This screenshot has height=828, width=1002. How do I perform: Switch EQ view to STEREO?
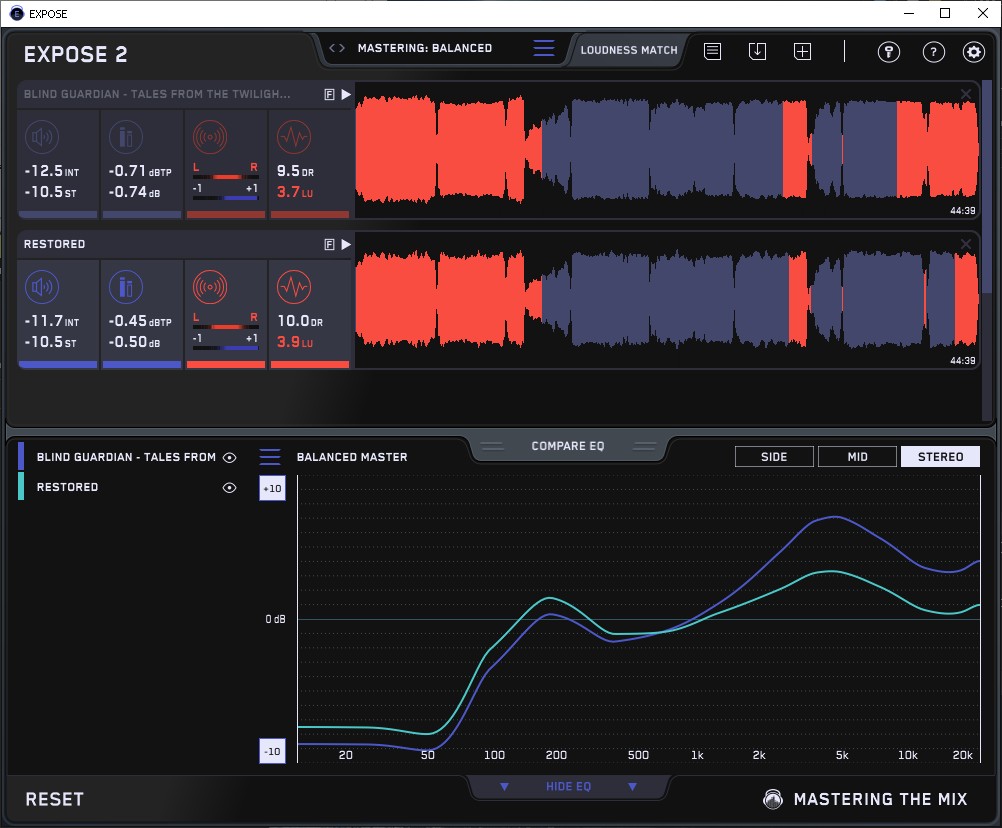(940, 457)
